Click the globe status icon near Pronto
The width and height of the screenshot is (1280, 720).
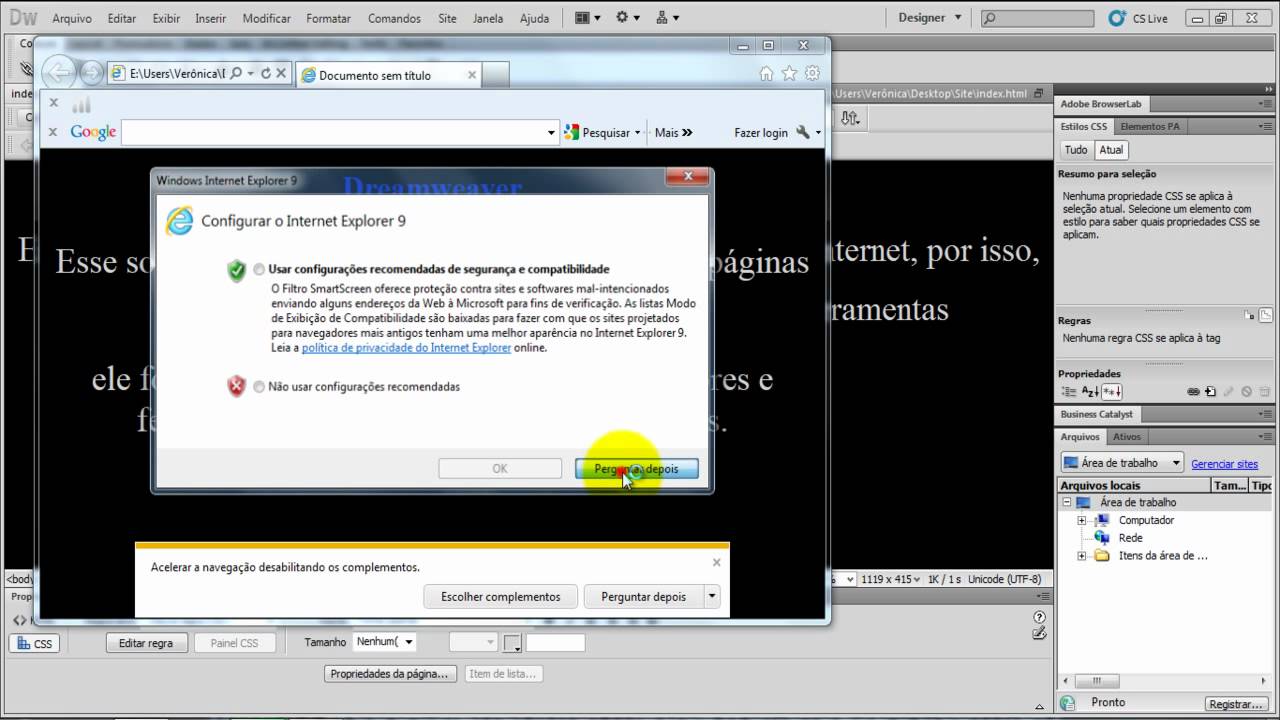[1068, 703]
